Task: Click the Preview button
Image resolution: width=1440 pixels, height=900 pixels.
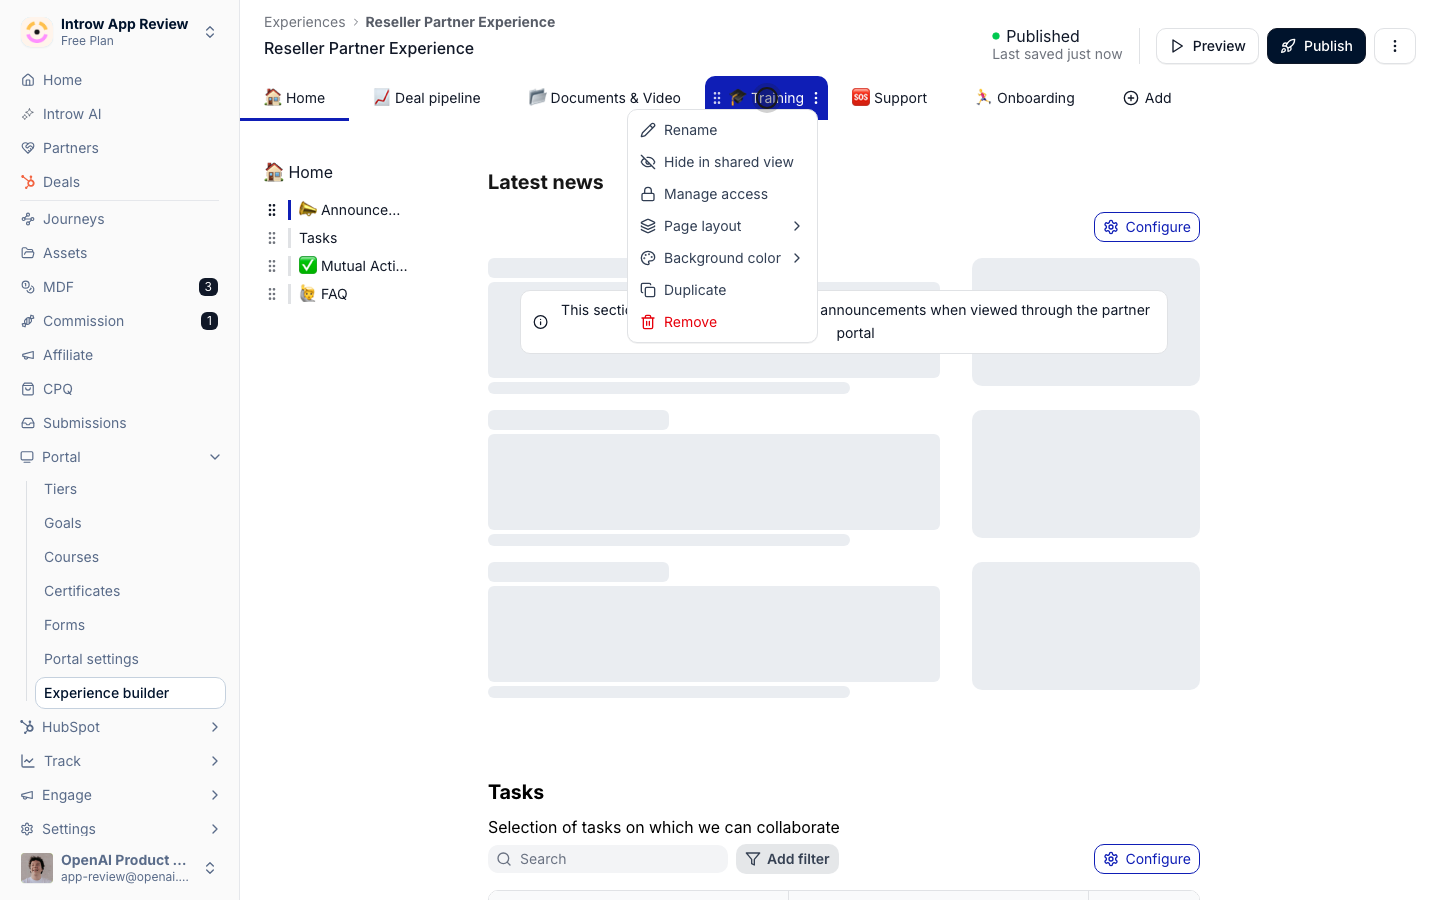Action: coord(1207,46)
